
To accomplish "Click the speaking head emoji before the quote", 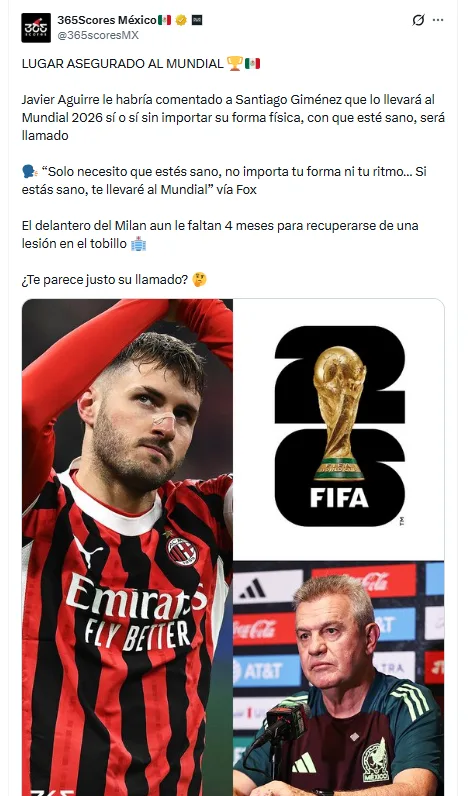I will tap(29, 172).
